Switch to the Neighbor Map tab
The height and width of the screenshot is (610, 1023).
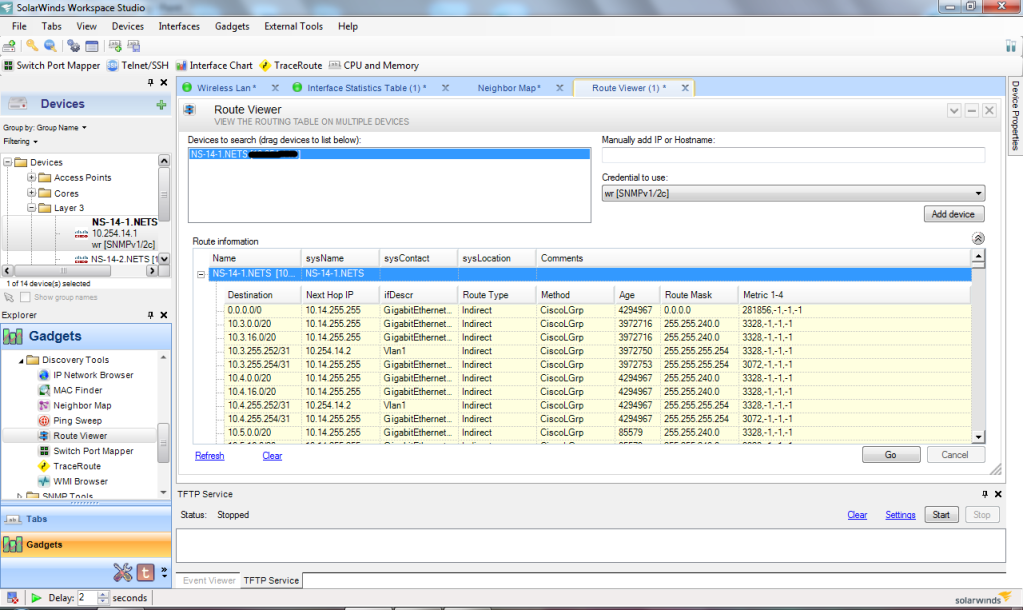click(x=509, y=88)
